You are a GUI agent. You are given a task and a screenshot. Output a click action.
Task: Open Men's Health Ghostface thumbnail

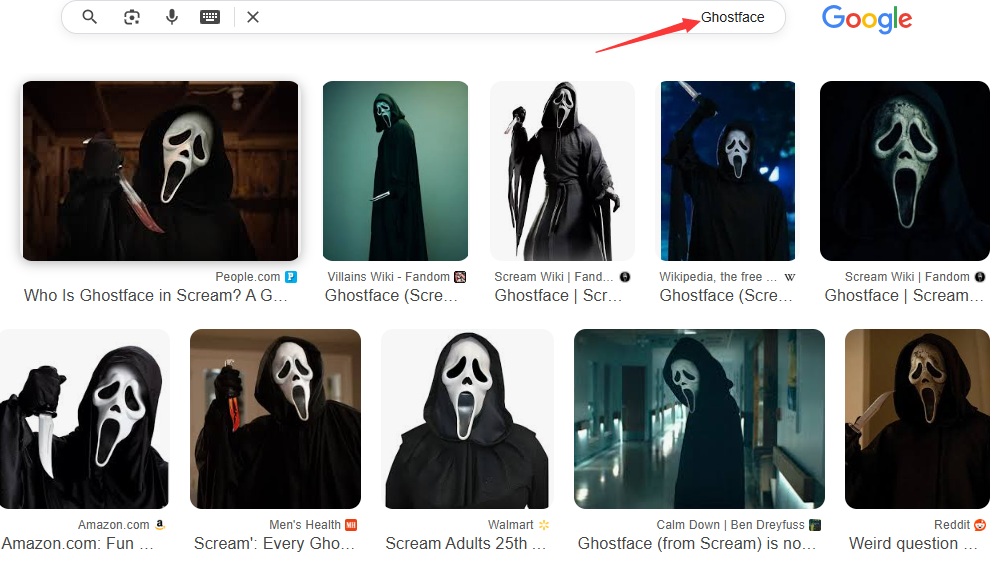tap(275, 419)
